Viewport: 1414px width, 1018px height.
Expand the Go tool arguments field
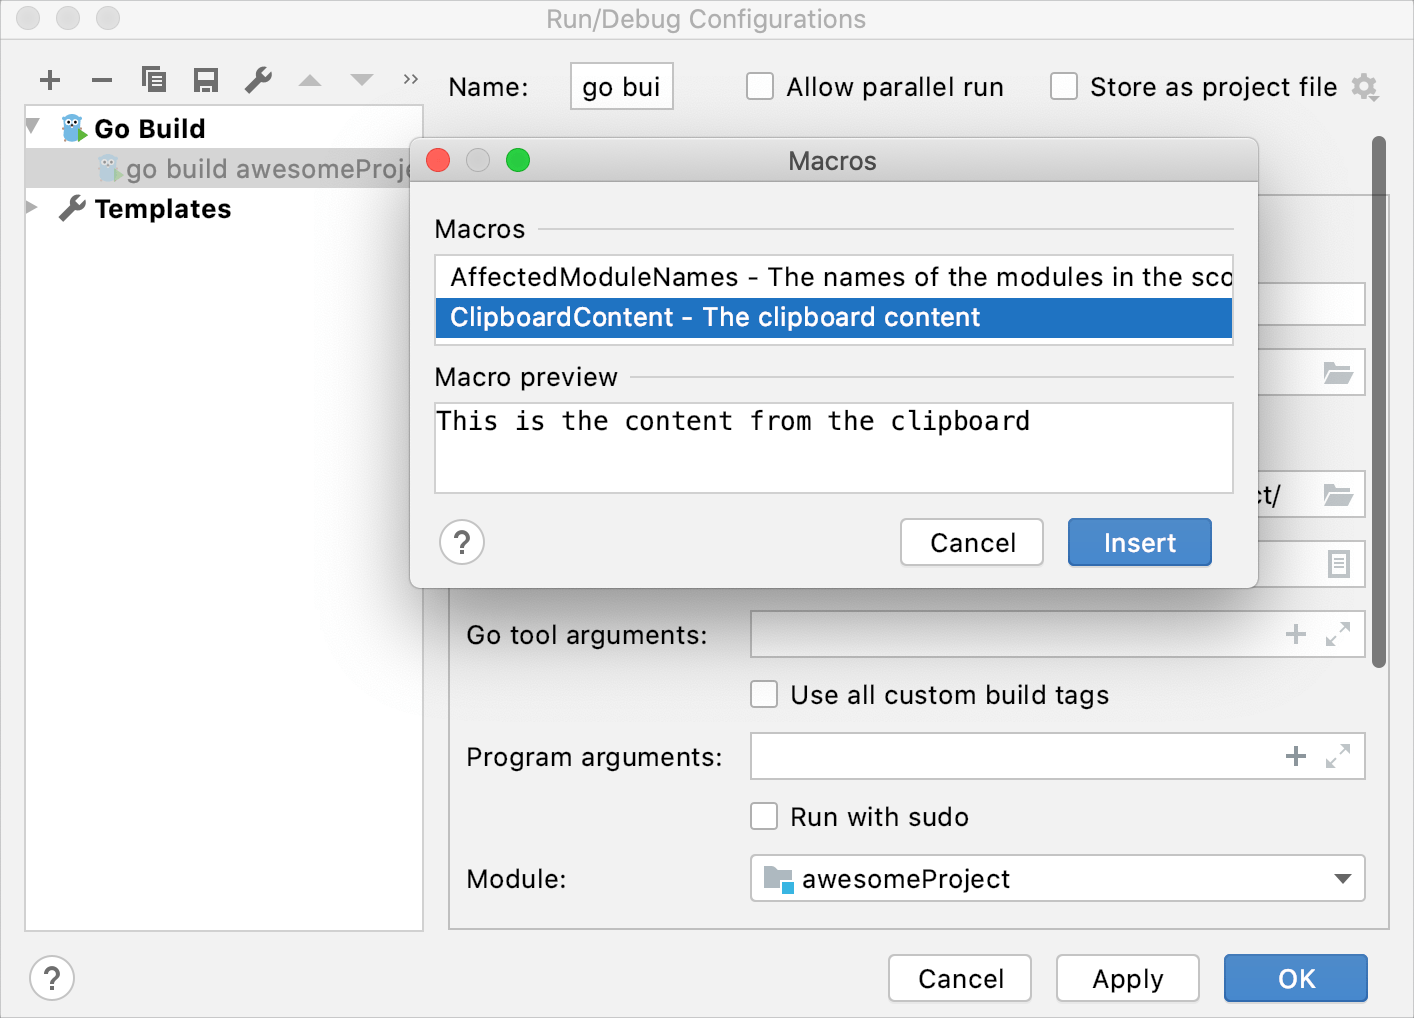(x=1338, y=634)
